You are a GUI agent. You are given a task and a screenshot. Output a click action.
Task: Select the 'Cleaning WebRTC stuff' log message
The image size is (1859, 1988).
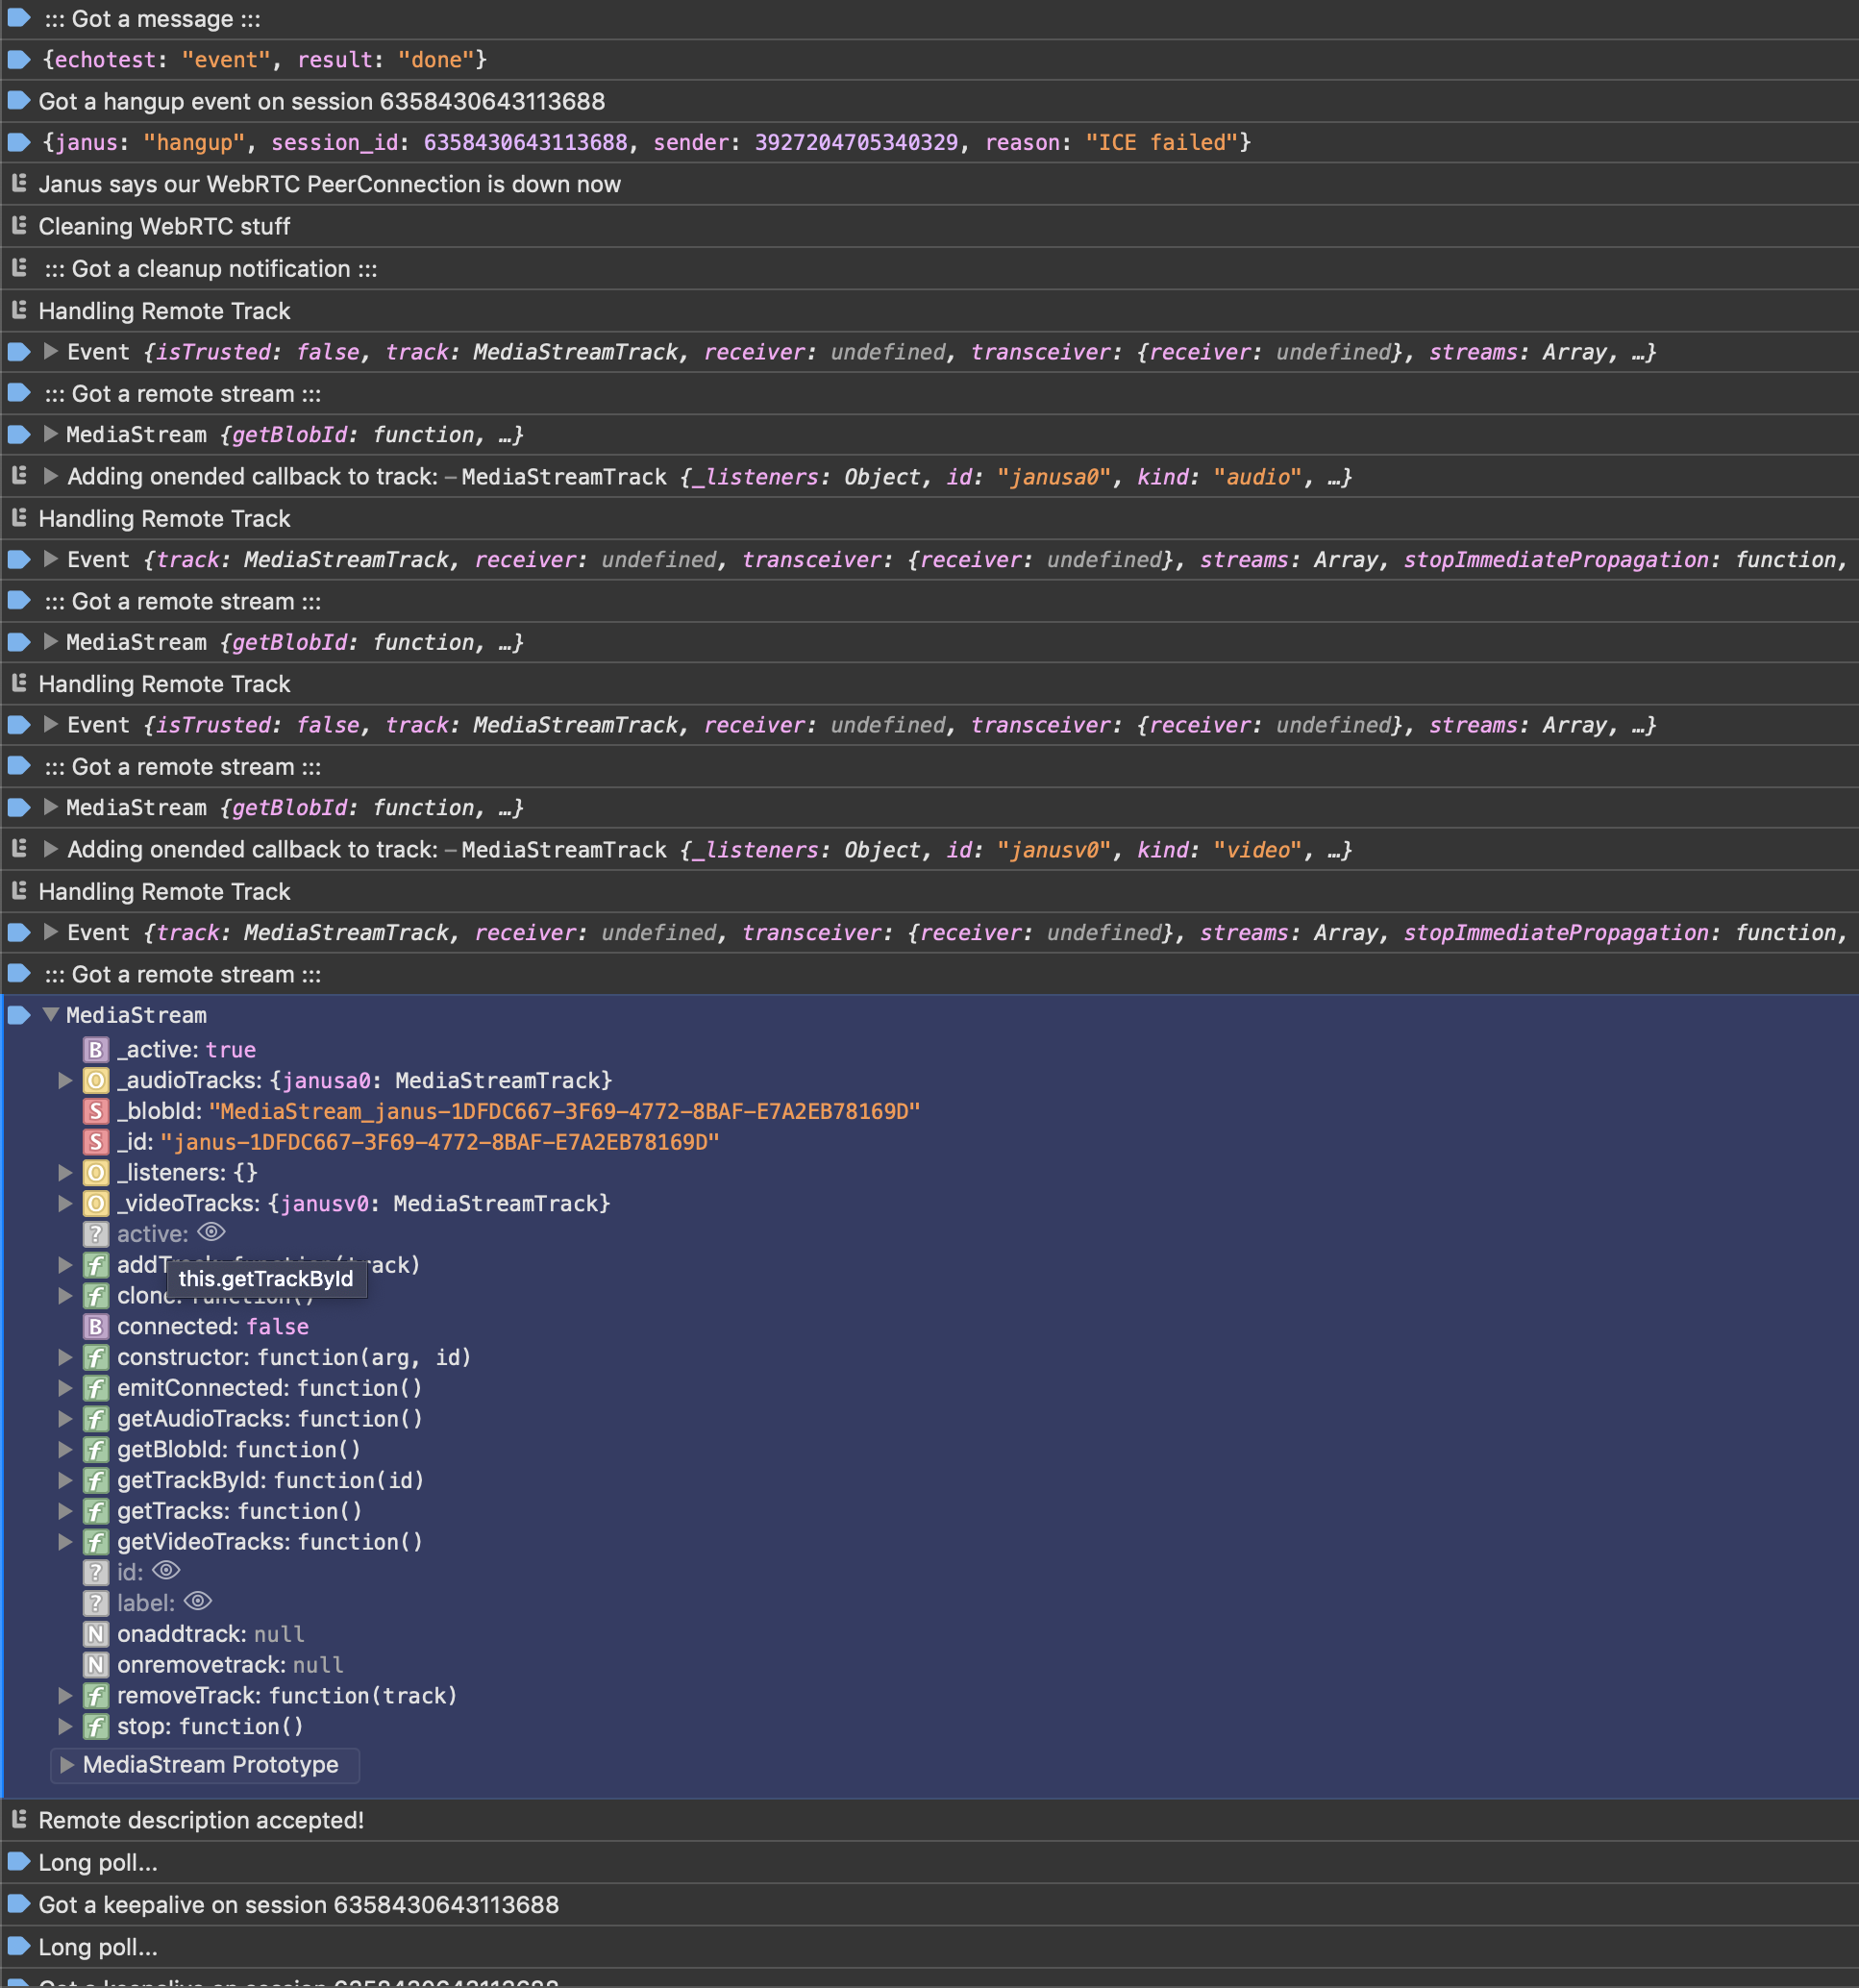[x=164, y=226]
